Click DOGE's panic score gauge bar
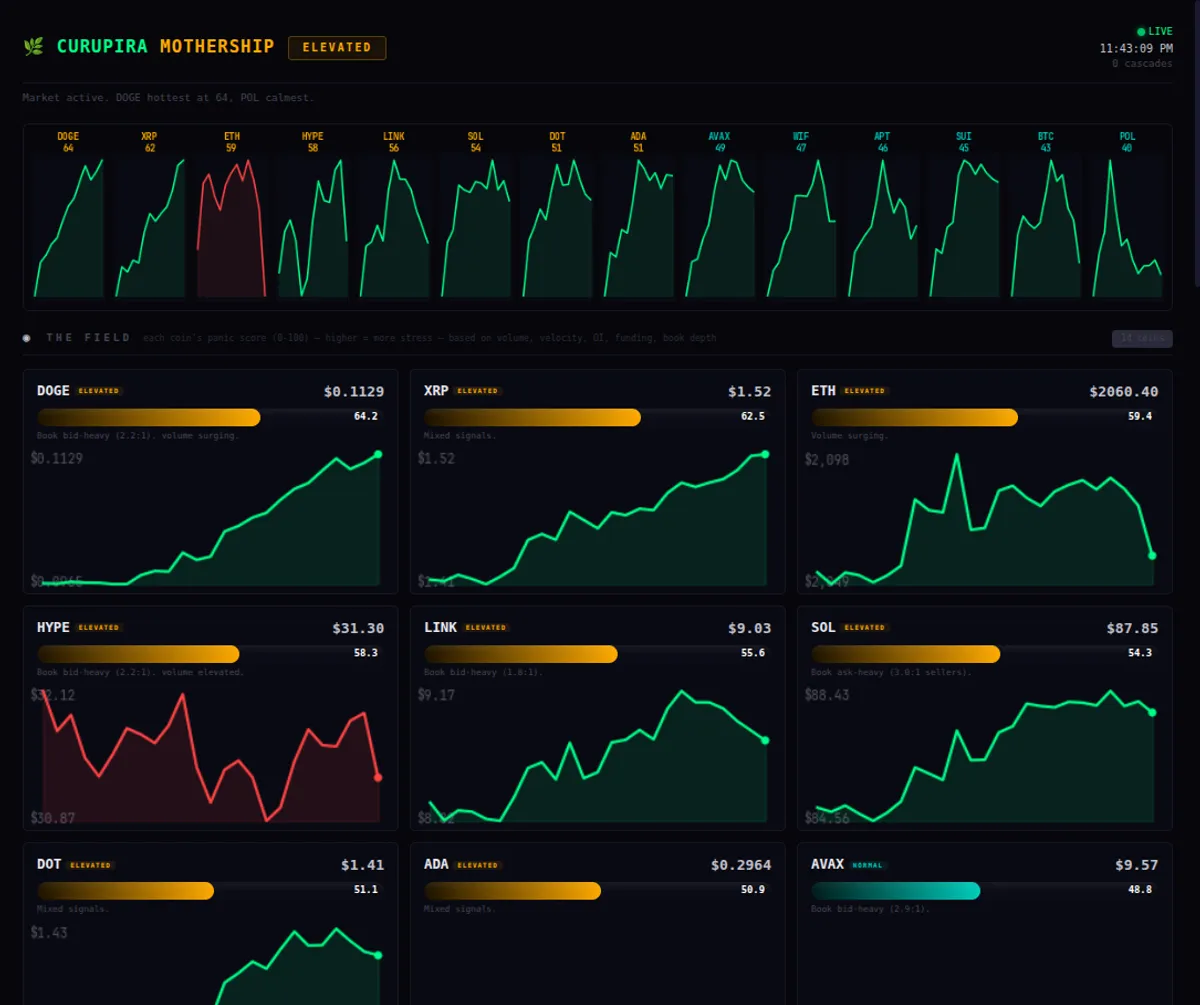1200x1005 pixels. (148, 417)
